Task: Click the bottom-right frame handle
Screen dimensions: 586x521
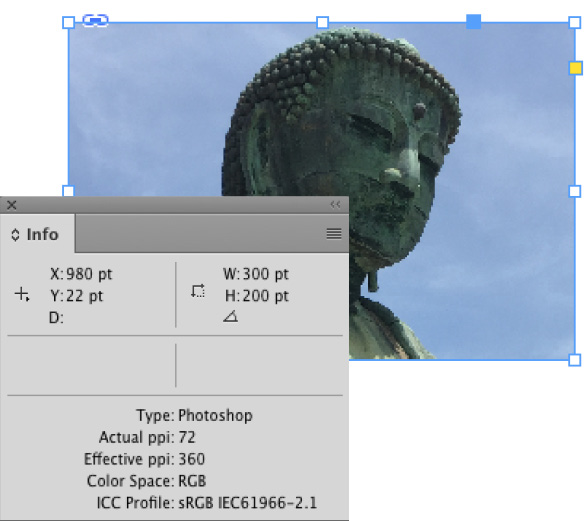Action: click(574, 360)
